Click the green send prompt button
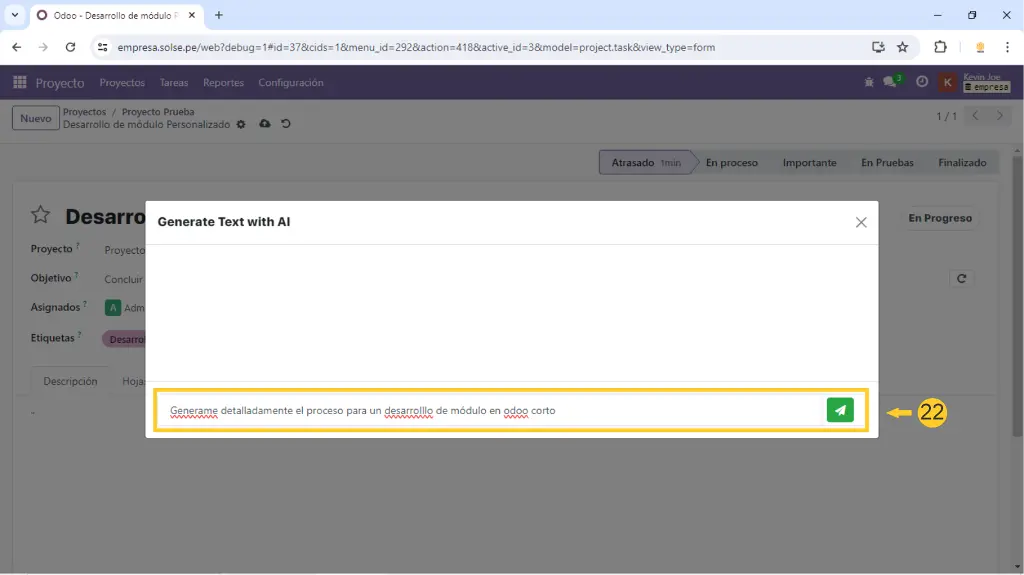 click(840, 410)
